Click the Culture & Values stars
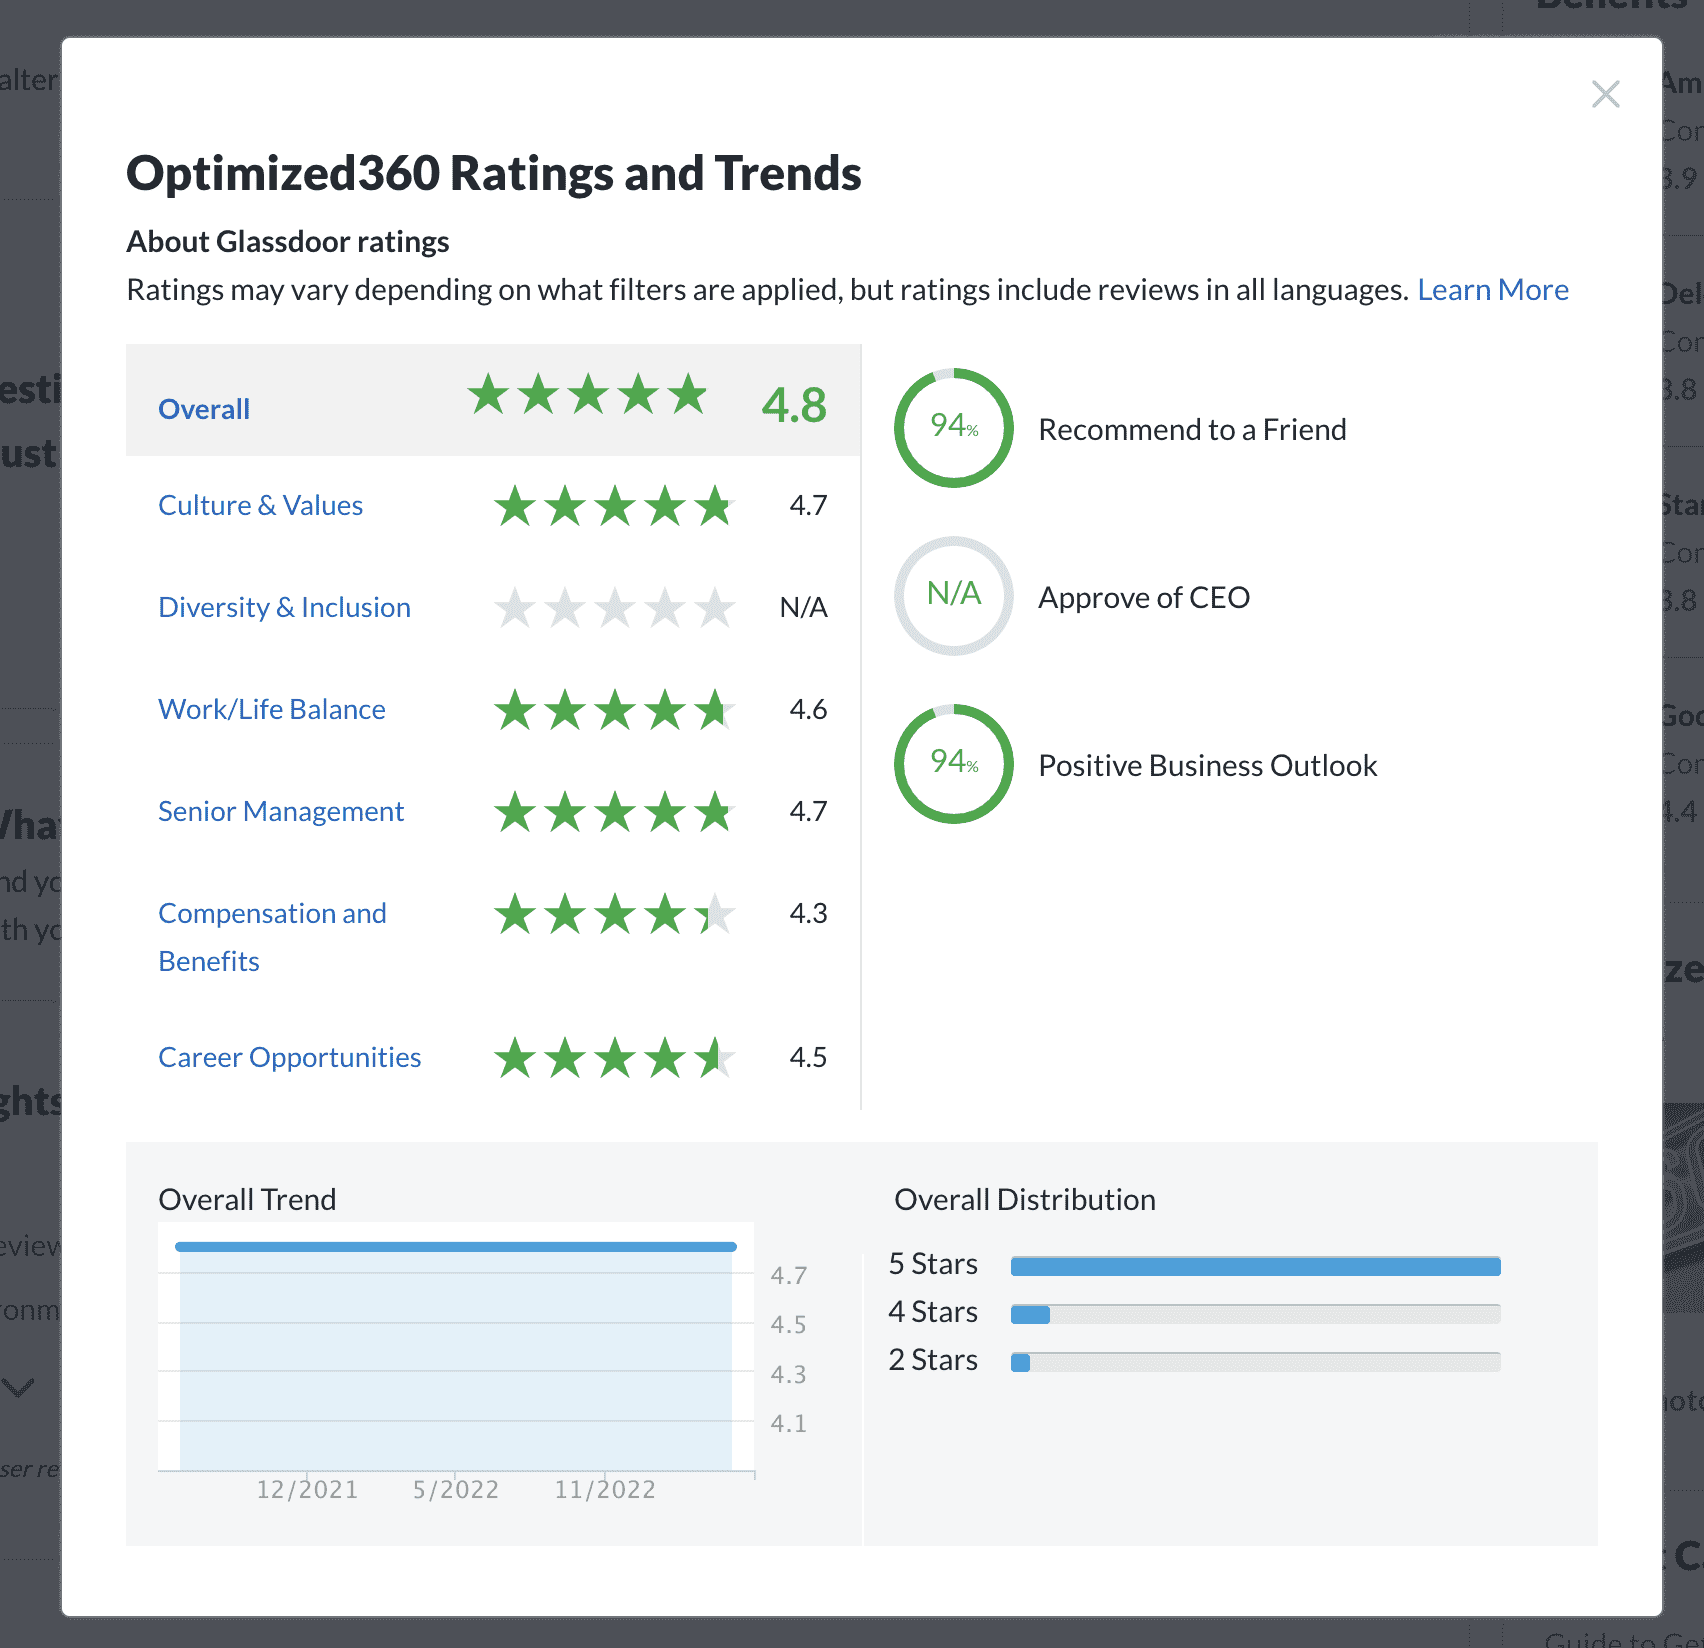1704x1648 pixels. (x=615, y=506)
